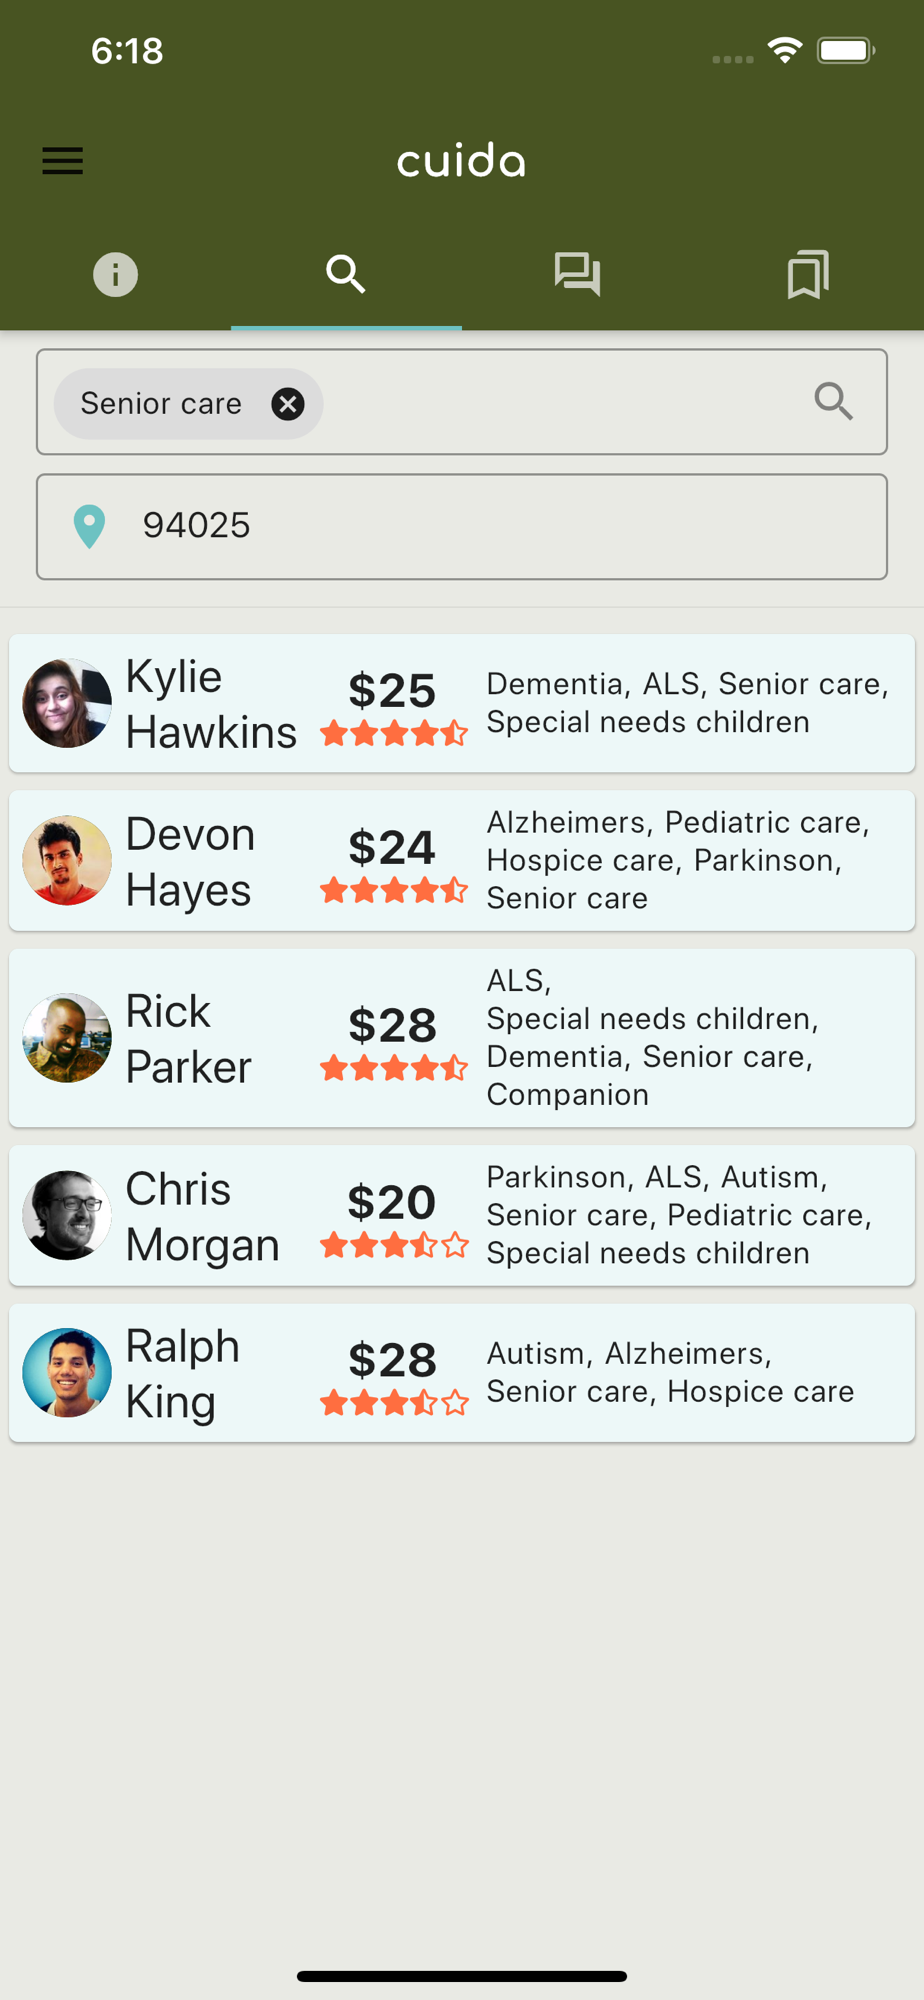
Task: Select Ralph King's profile picture
Action: 67,1372
